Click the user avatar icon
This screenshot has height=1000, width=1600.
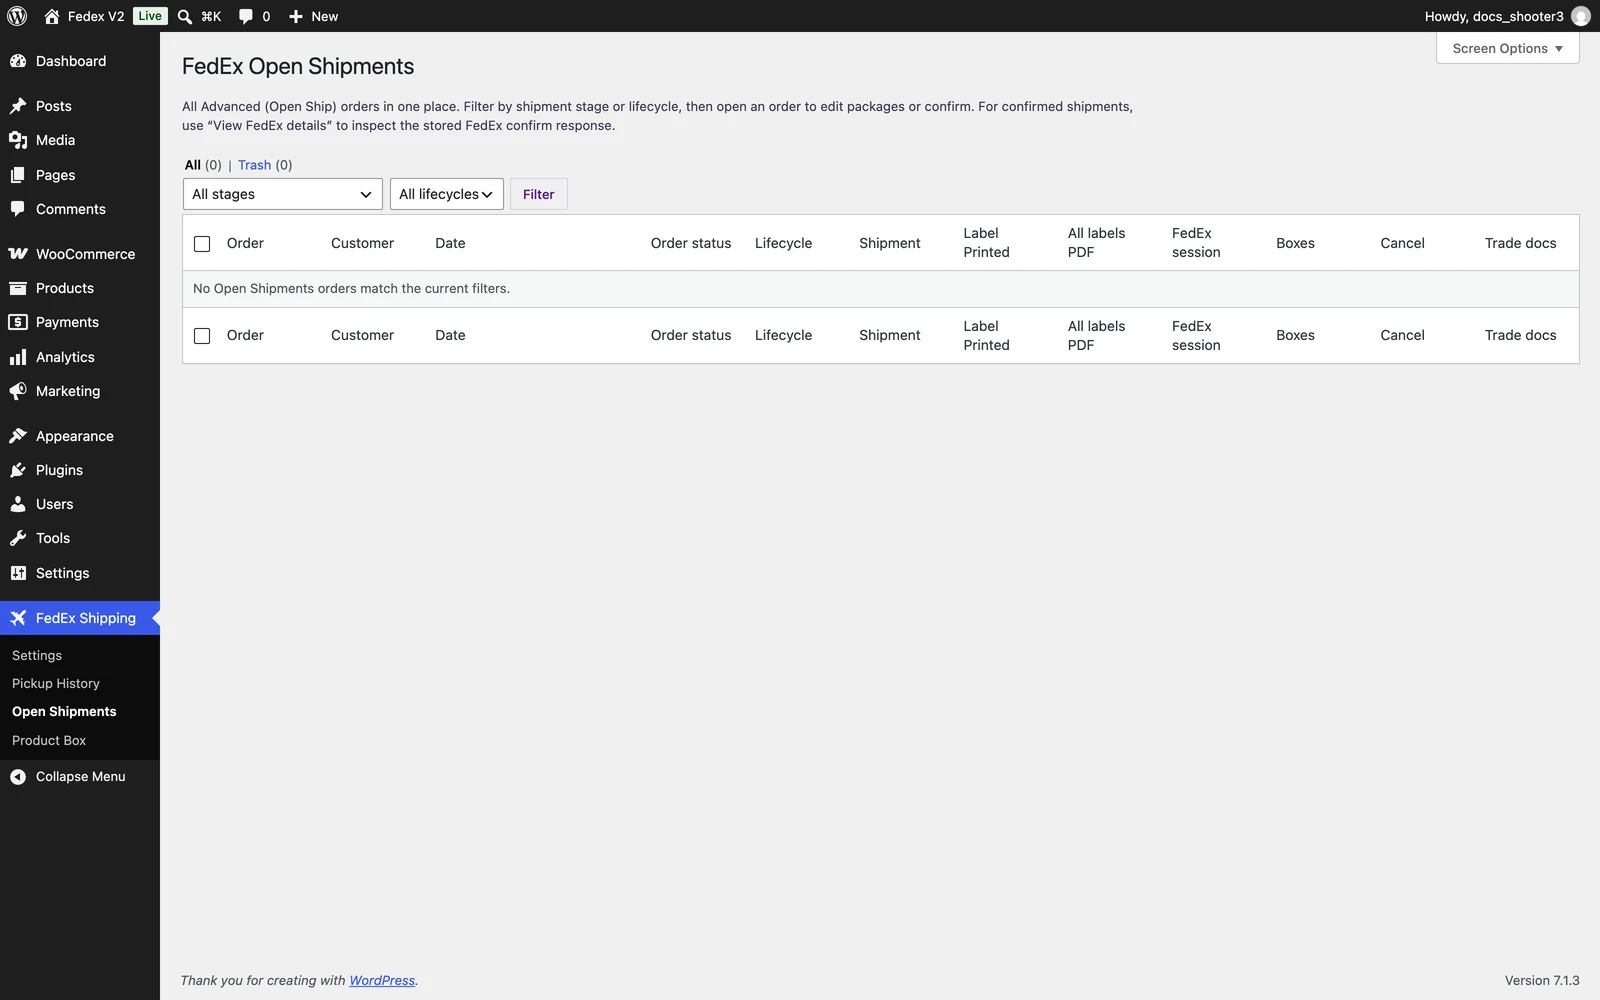[1581, 16]
